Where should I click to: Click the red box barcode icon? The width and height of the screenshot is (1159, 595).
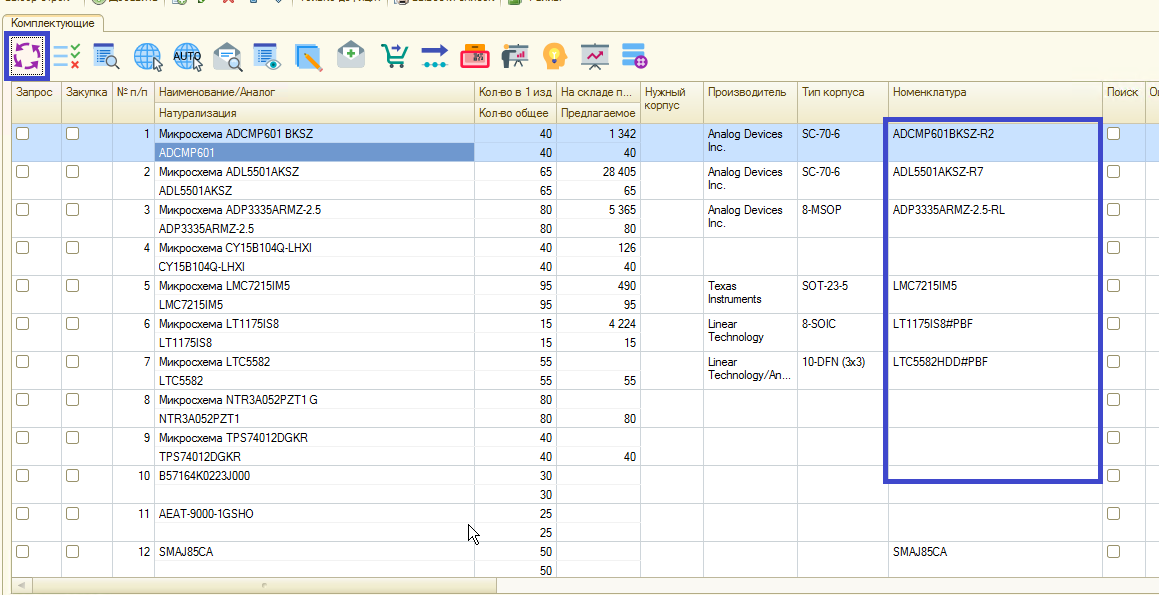[x=474, y=56]
